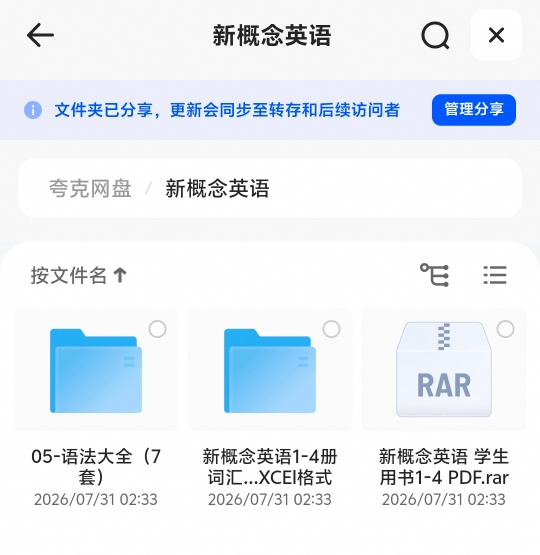Screen dimensions: 540x555
Task: Select the 新概念英语1-4册 词汇 folder circle
Action: point(332,329)
